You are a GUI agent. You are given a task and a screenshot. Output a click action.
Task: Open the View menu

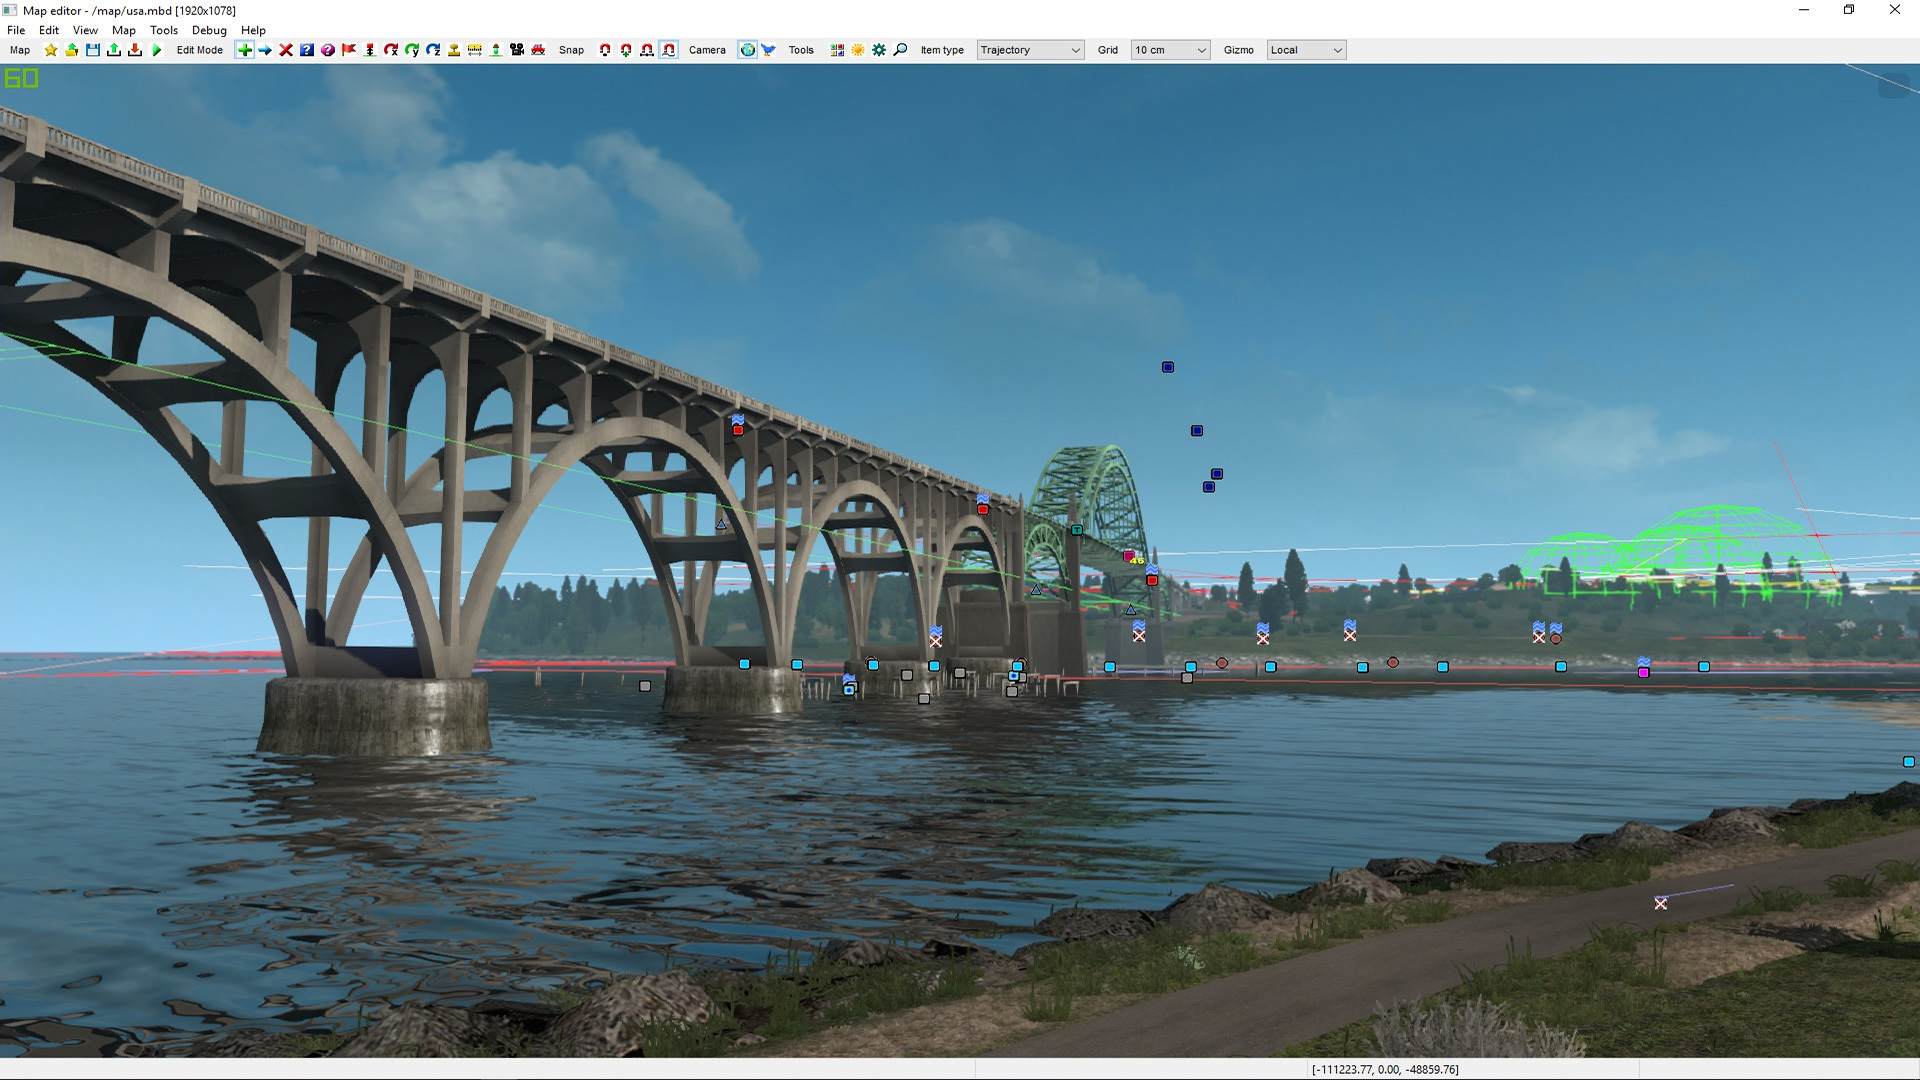(85, 30)
